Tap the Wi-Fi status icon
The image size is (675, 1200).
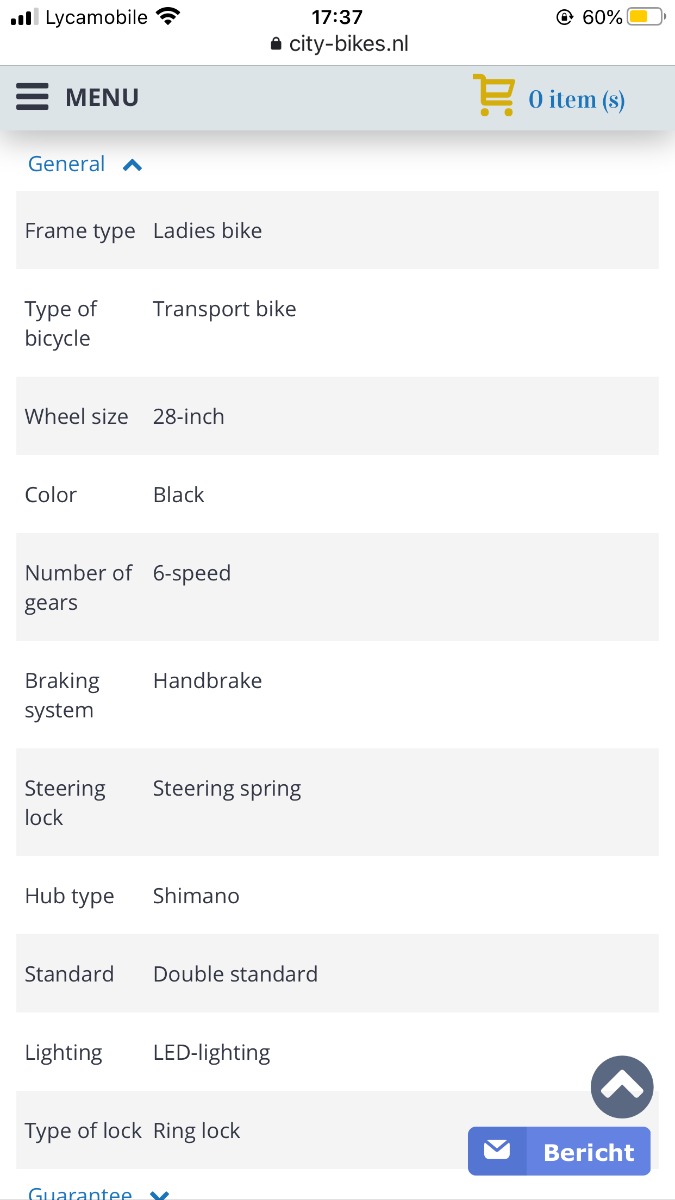click(x=168, y=17)
